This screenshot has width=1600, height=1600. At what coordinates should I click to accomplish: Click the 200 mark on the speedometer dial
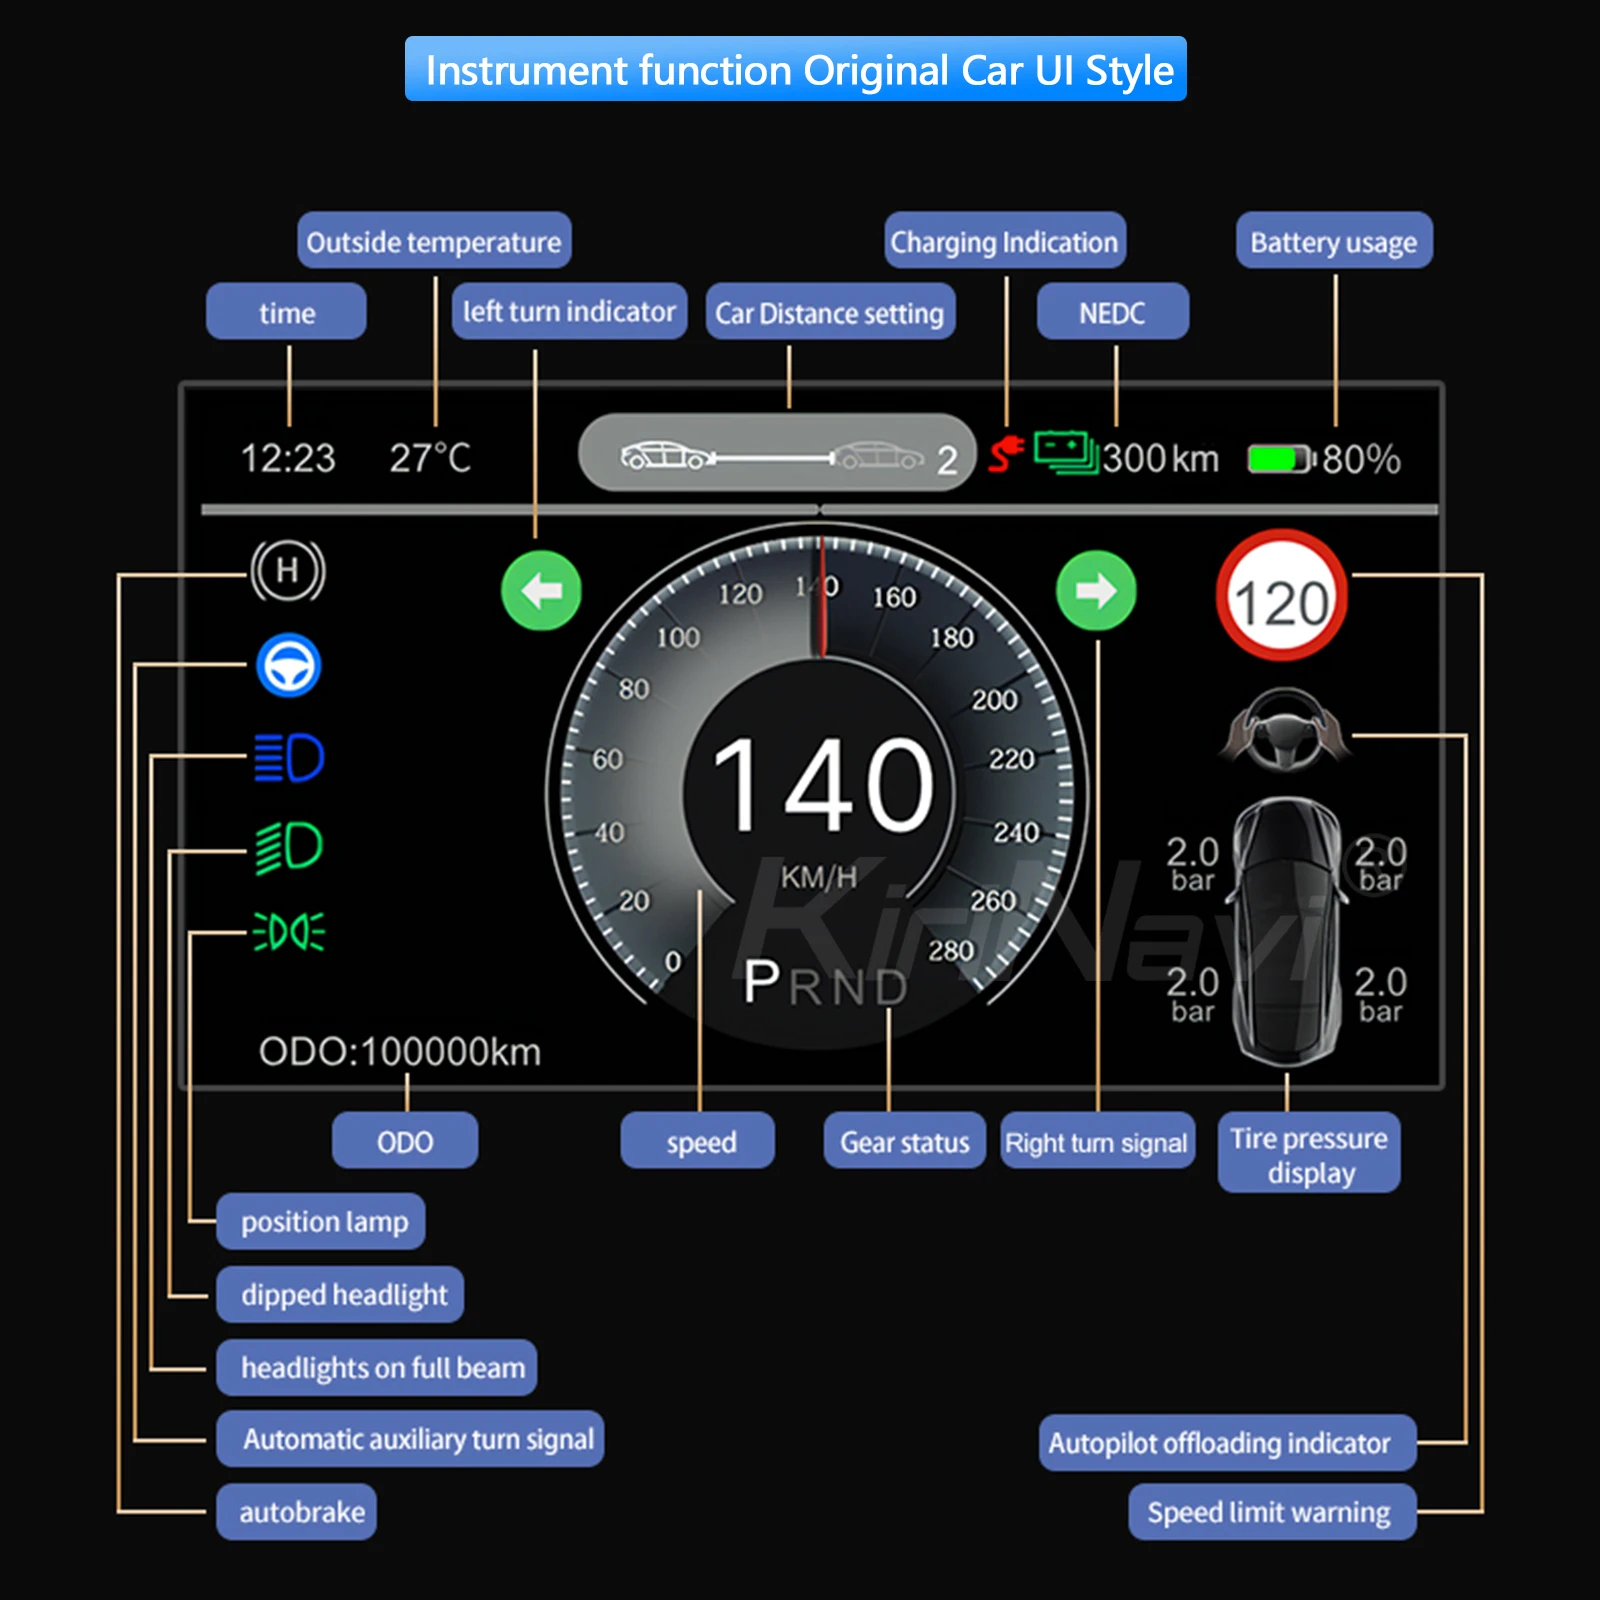point(995,700)
